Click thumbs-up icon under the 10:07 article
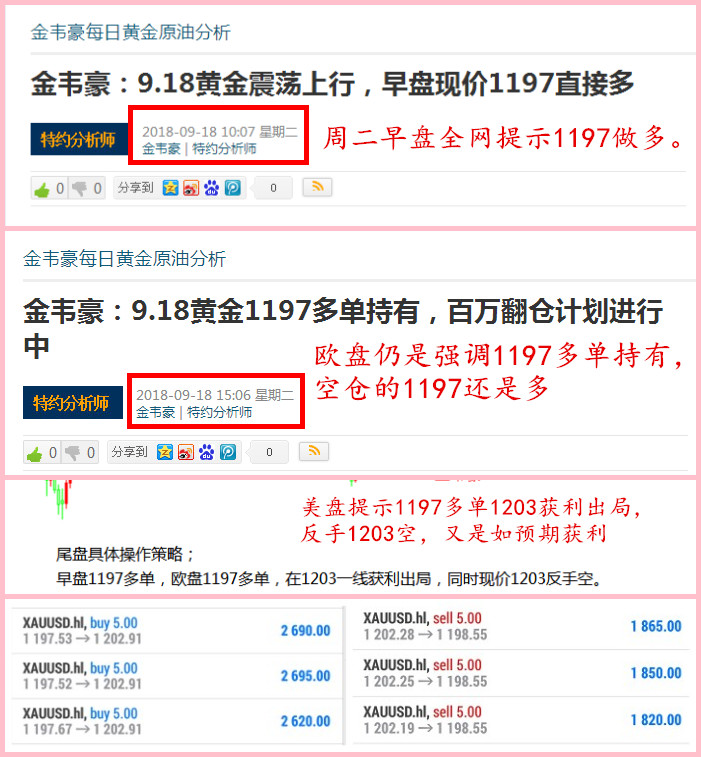The image size is (701, 757). pyautogui.click(x=42, y=189)
